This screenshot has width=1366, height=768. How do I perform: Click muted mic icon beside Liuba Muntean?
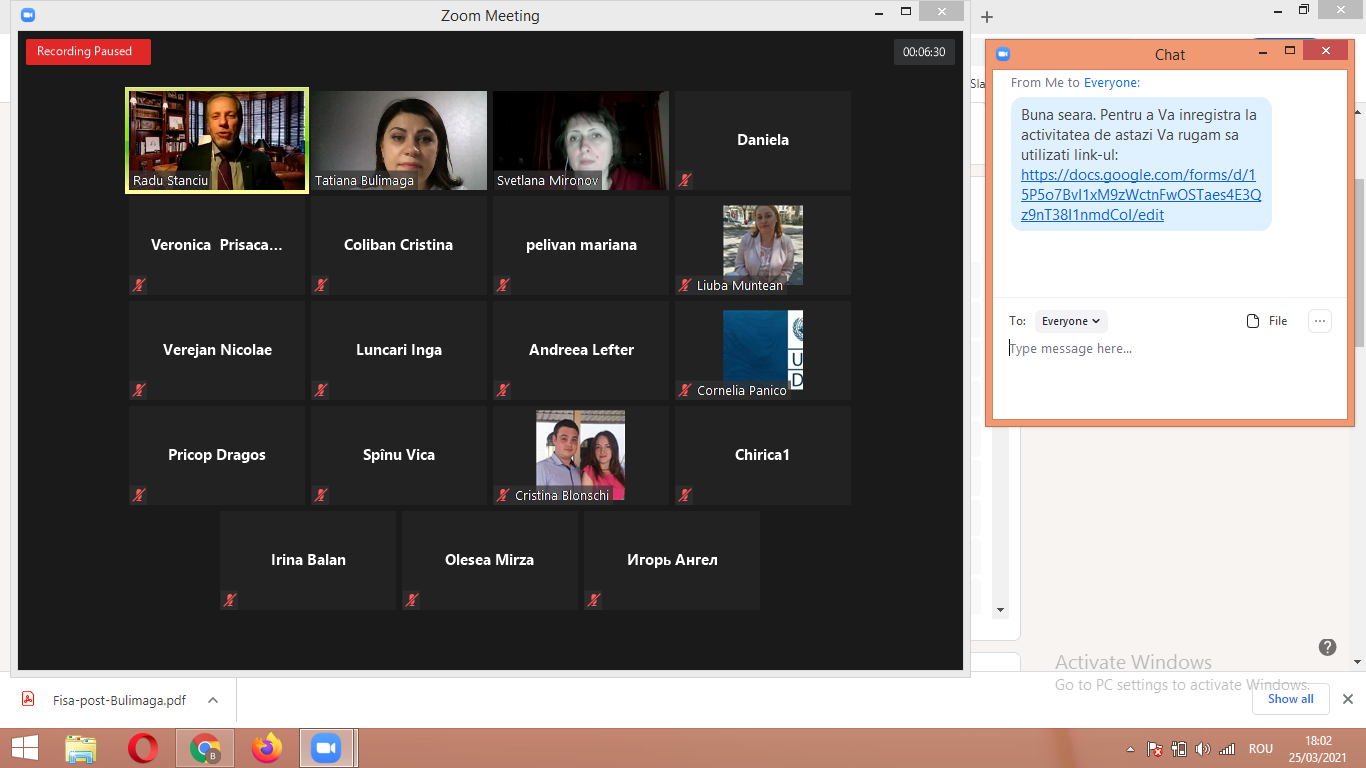[685, 285]
